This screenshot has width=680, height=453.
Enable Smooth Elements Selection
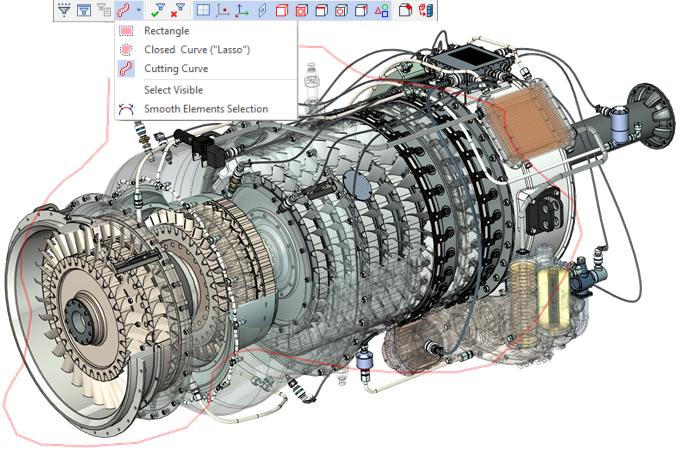pyautogui.click(x=206, y=109)
